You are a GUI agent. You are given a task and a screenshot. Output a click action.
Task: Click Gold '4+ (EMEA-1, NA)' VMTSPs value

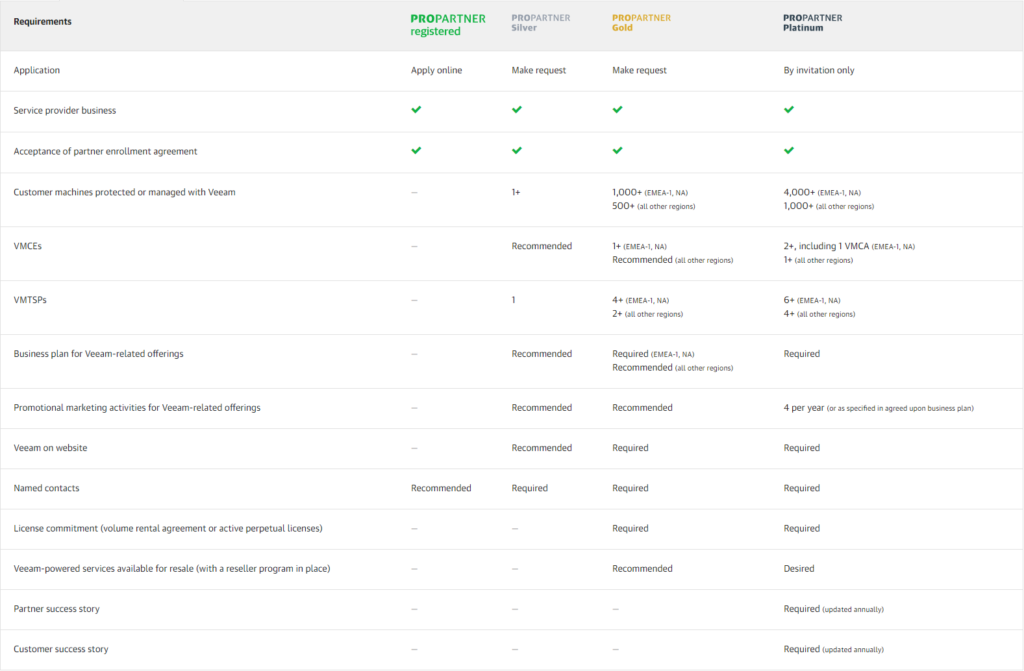pyautogui.click(x=641, y=300)
